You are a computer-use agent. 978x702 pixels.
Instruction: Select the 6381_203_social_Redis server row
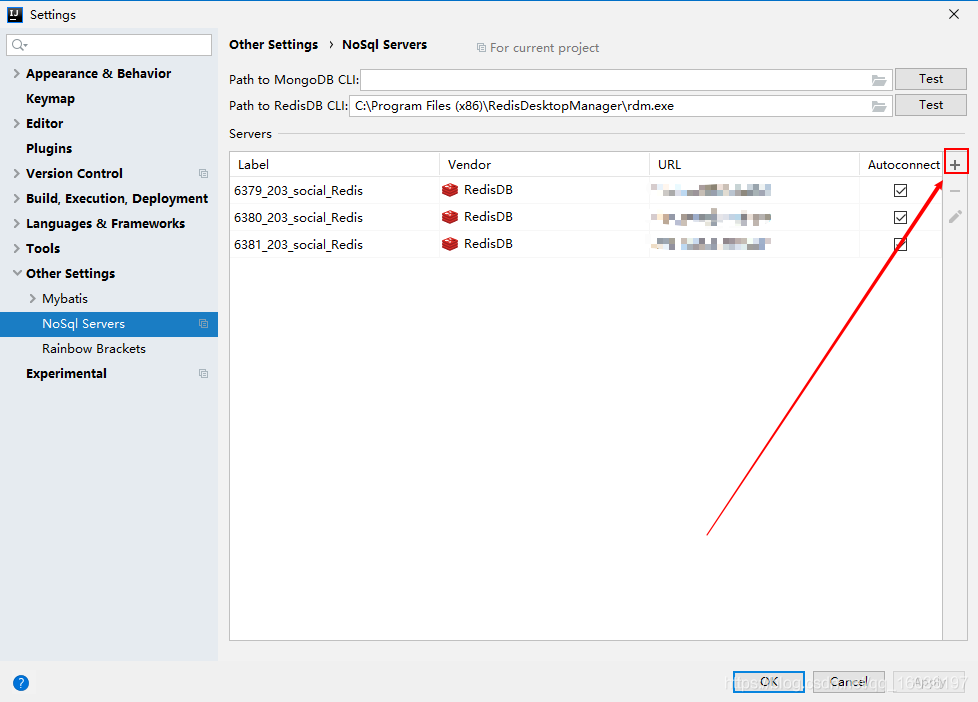coord(586,244)
